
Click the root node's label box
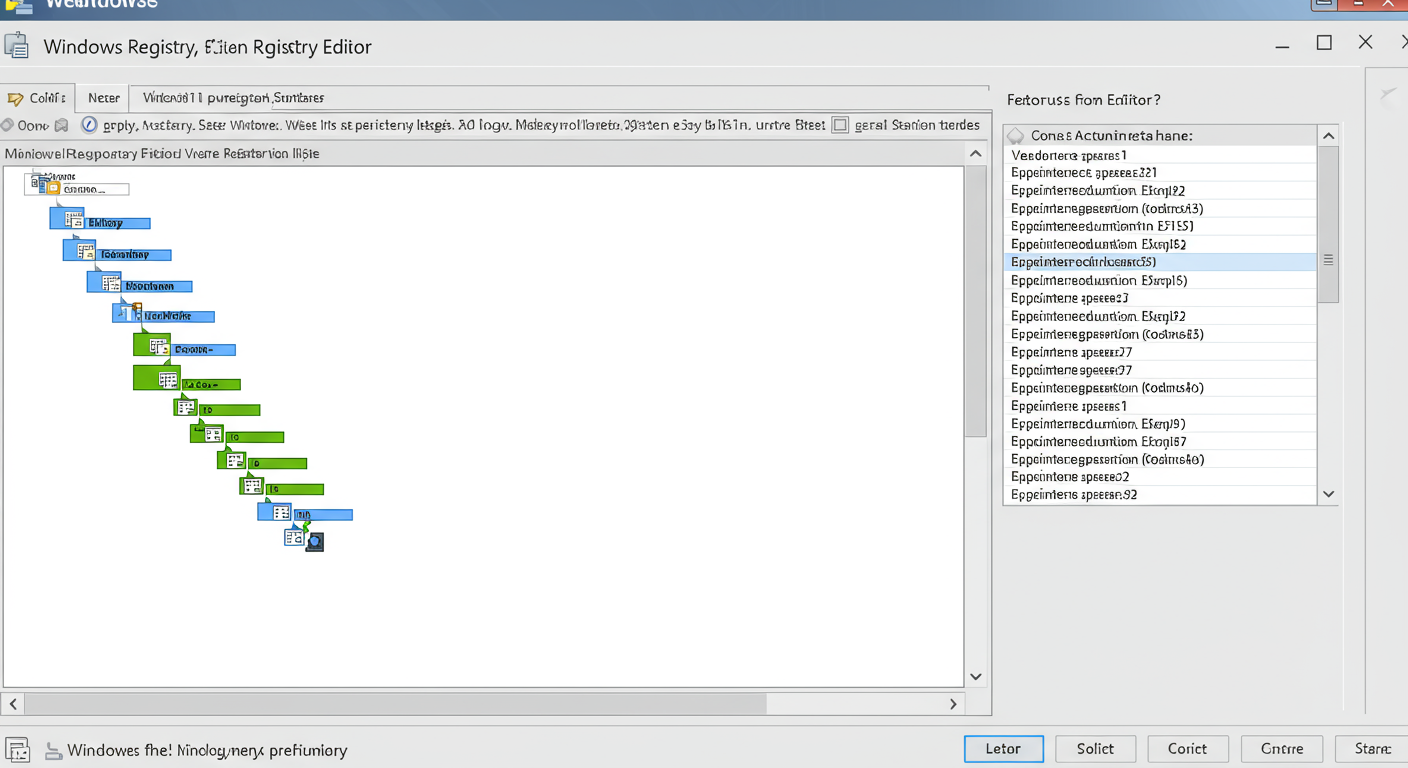point(93,189)
